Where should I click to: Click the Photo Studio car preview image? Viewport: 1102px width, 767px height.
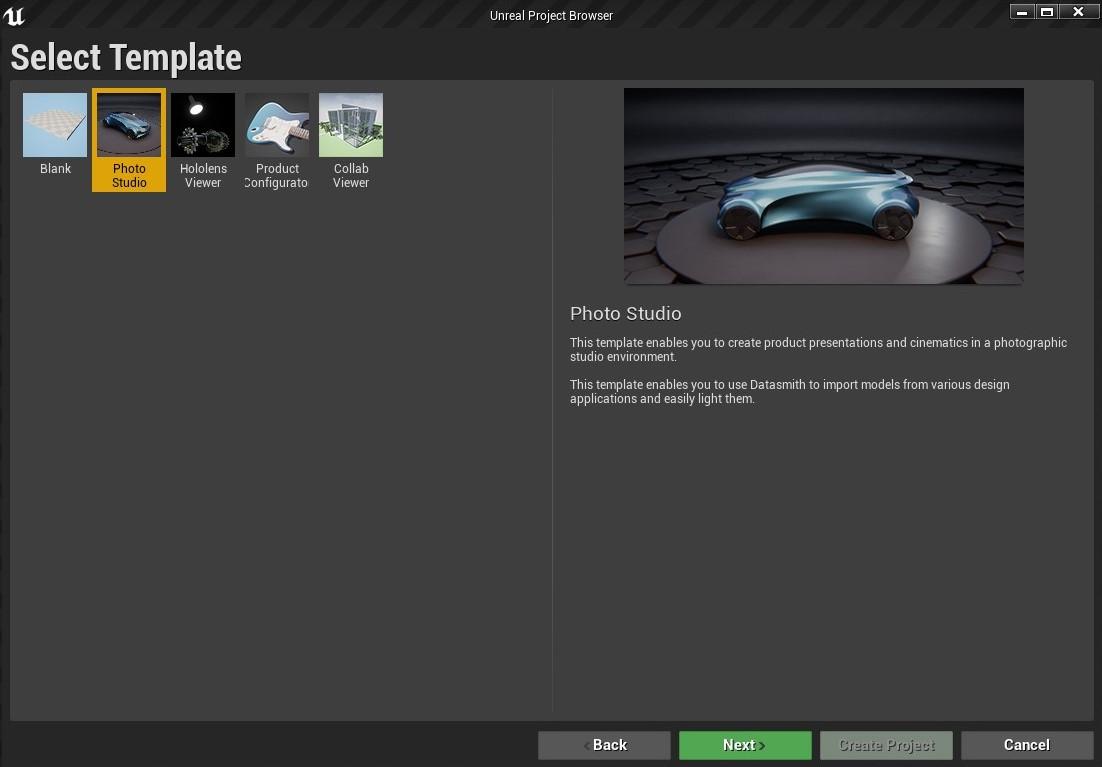[824, 186]
